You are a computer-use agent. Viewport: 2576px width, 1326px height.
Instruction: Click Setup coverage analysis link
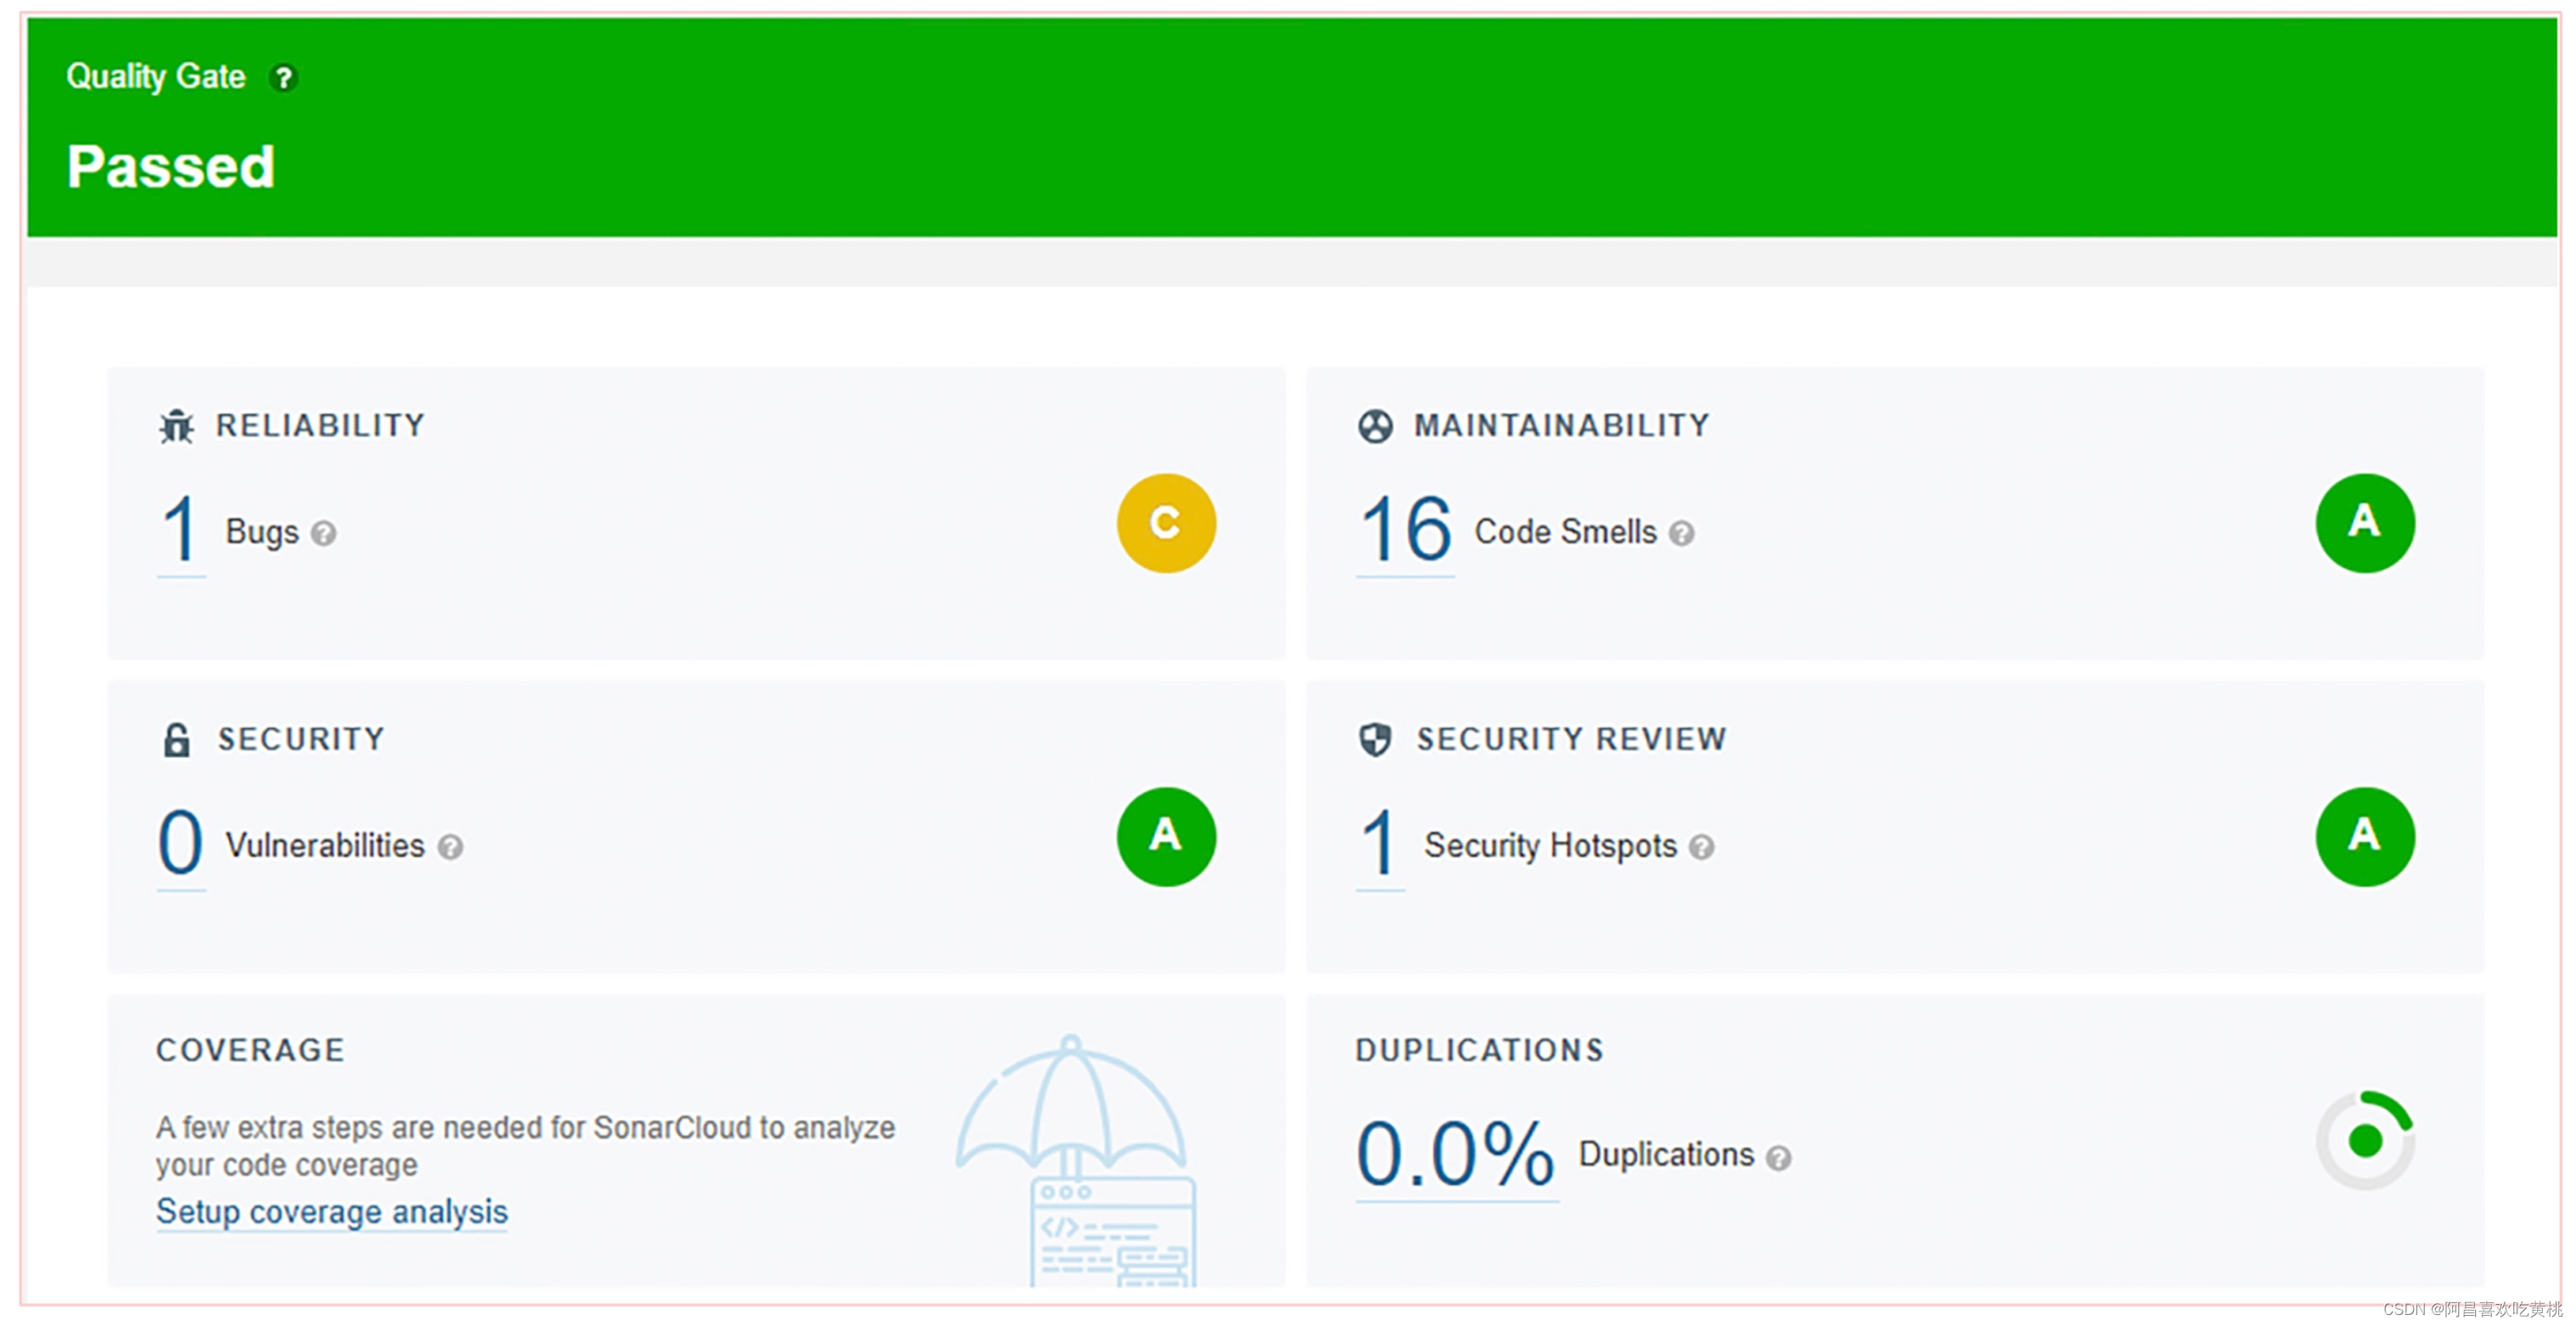(332, 1212)
